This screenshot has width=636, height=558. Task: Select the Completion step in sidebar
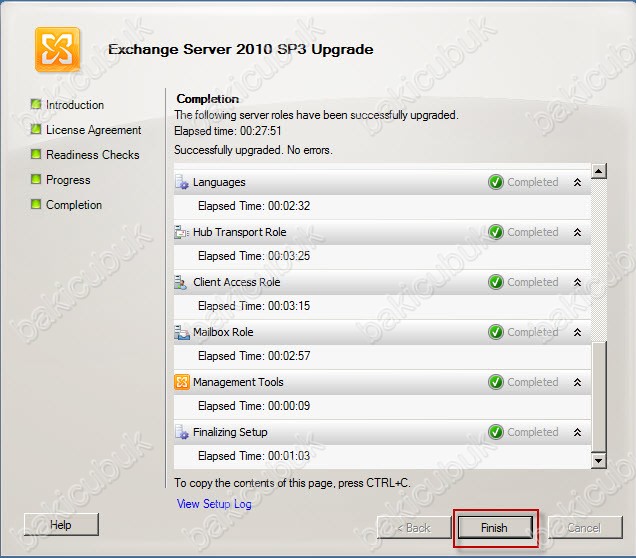[x=74, y=205]
